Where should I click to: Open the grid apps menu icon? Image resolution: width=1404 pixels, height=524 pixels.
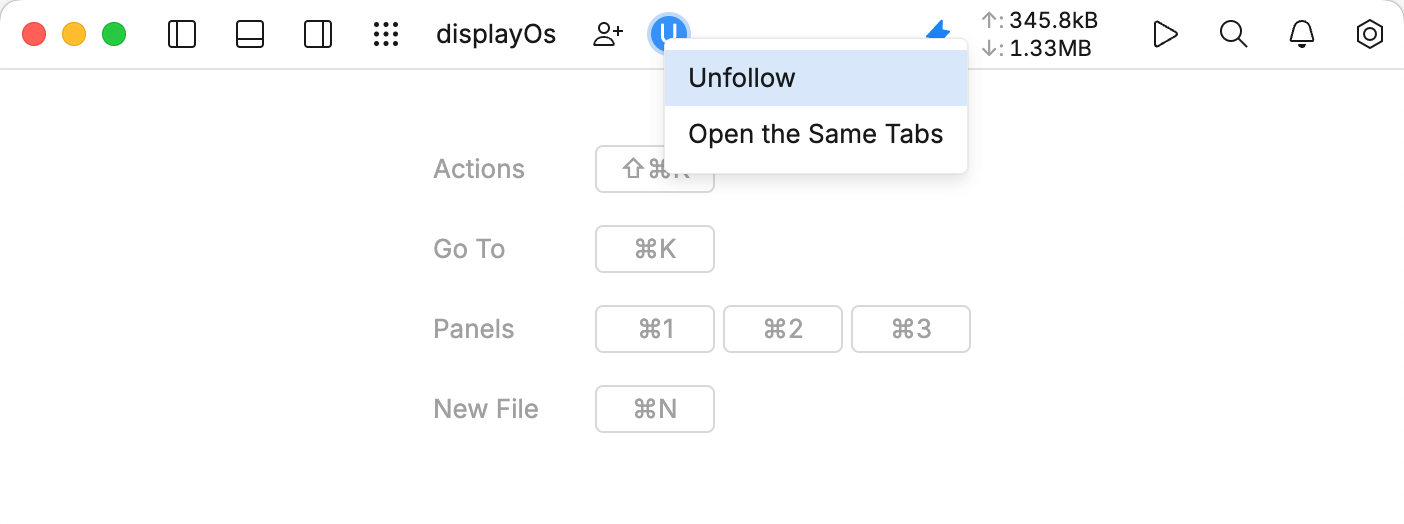(386, 35)
